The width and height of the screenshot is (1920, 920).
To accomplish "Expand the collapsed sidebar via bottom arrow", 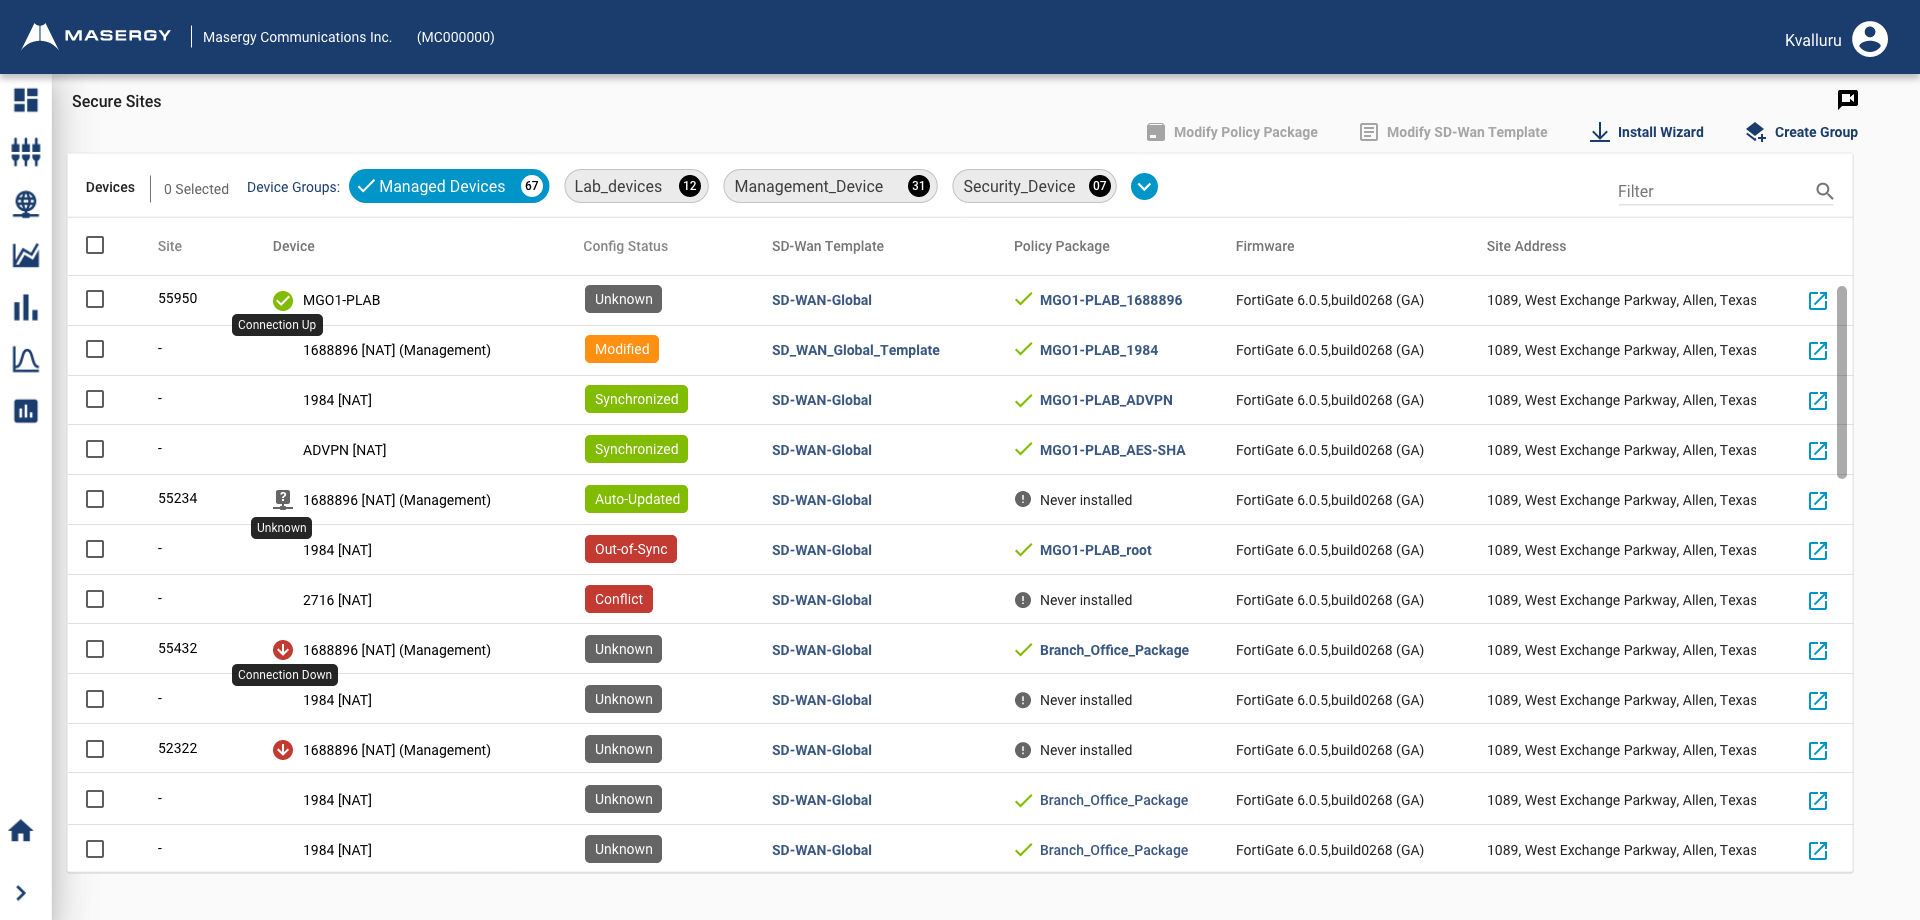I will click(21, 893).
